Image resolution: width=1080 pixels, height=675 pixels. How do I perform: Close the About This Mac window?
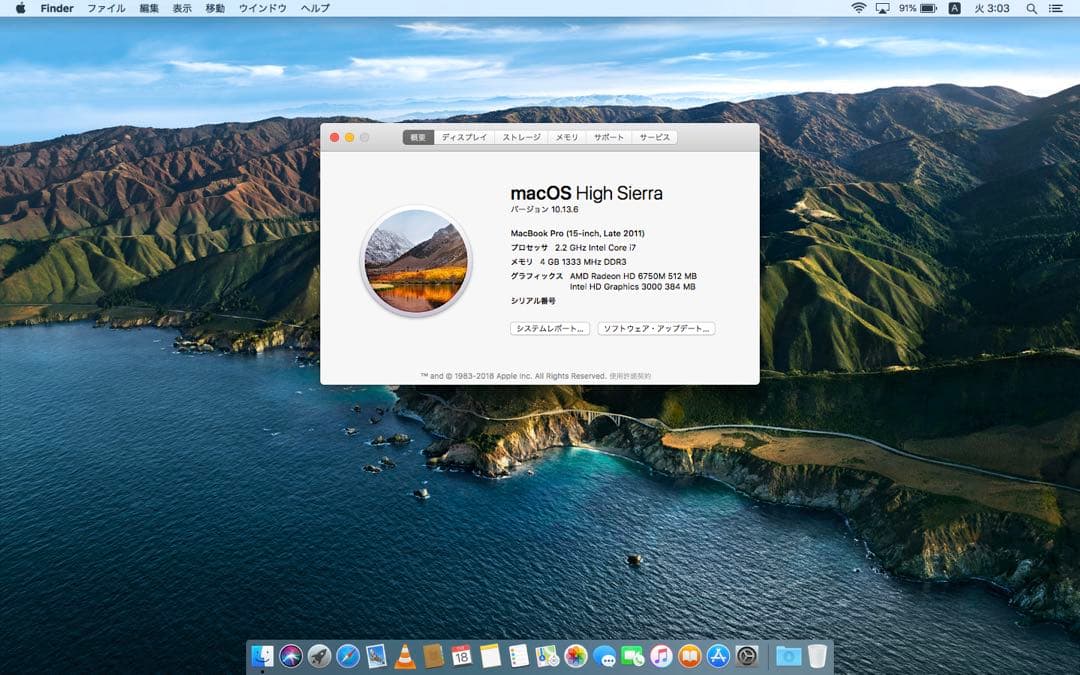[x=335, y=138]
